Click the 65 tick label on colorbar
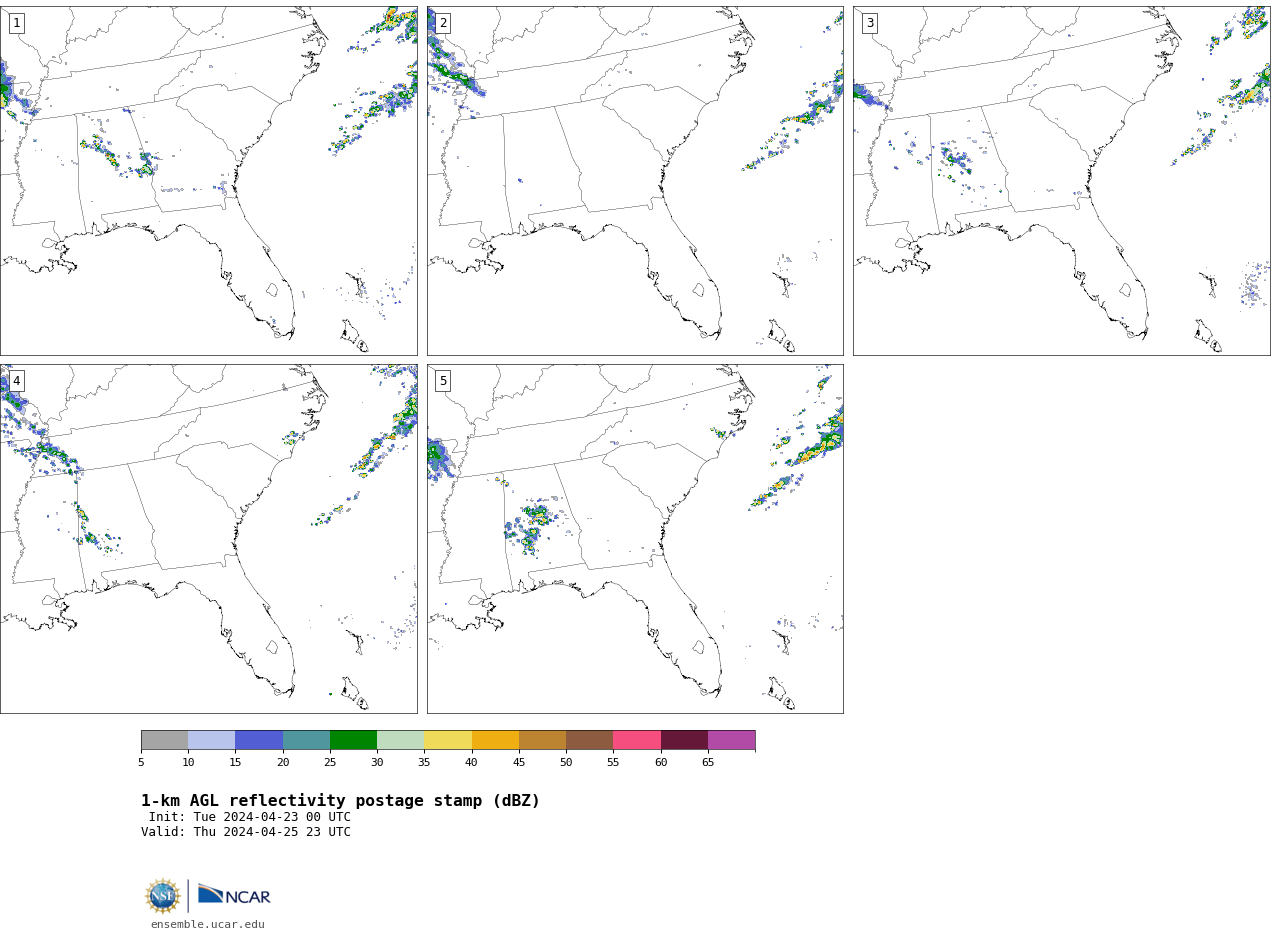Screen dimensions: 1280x936 [708, 763]
